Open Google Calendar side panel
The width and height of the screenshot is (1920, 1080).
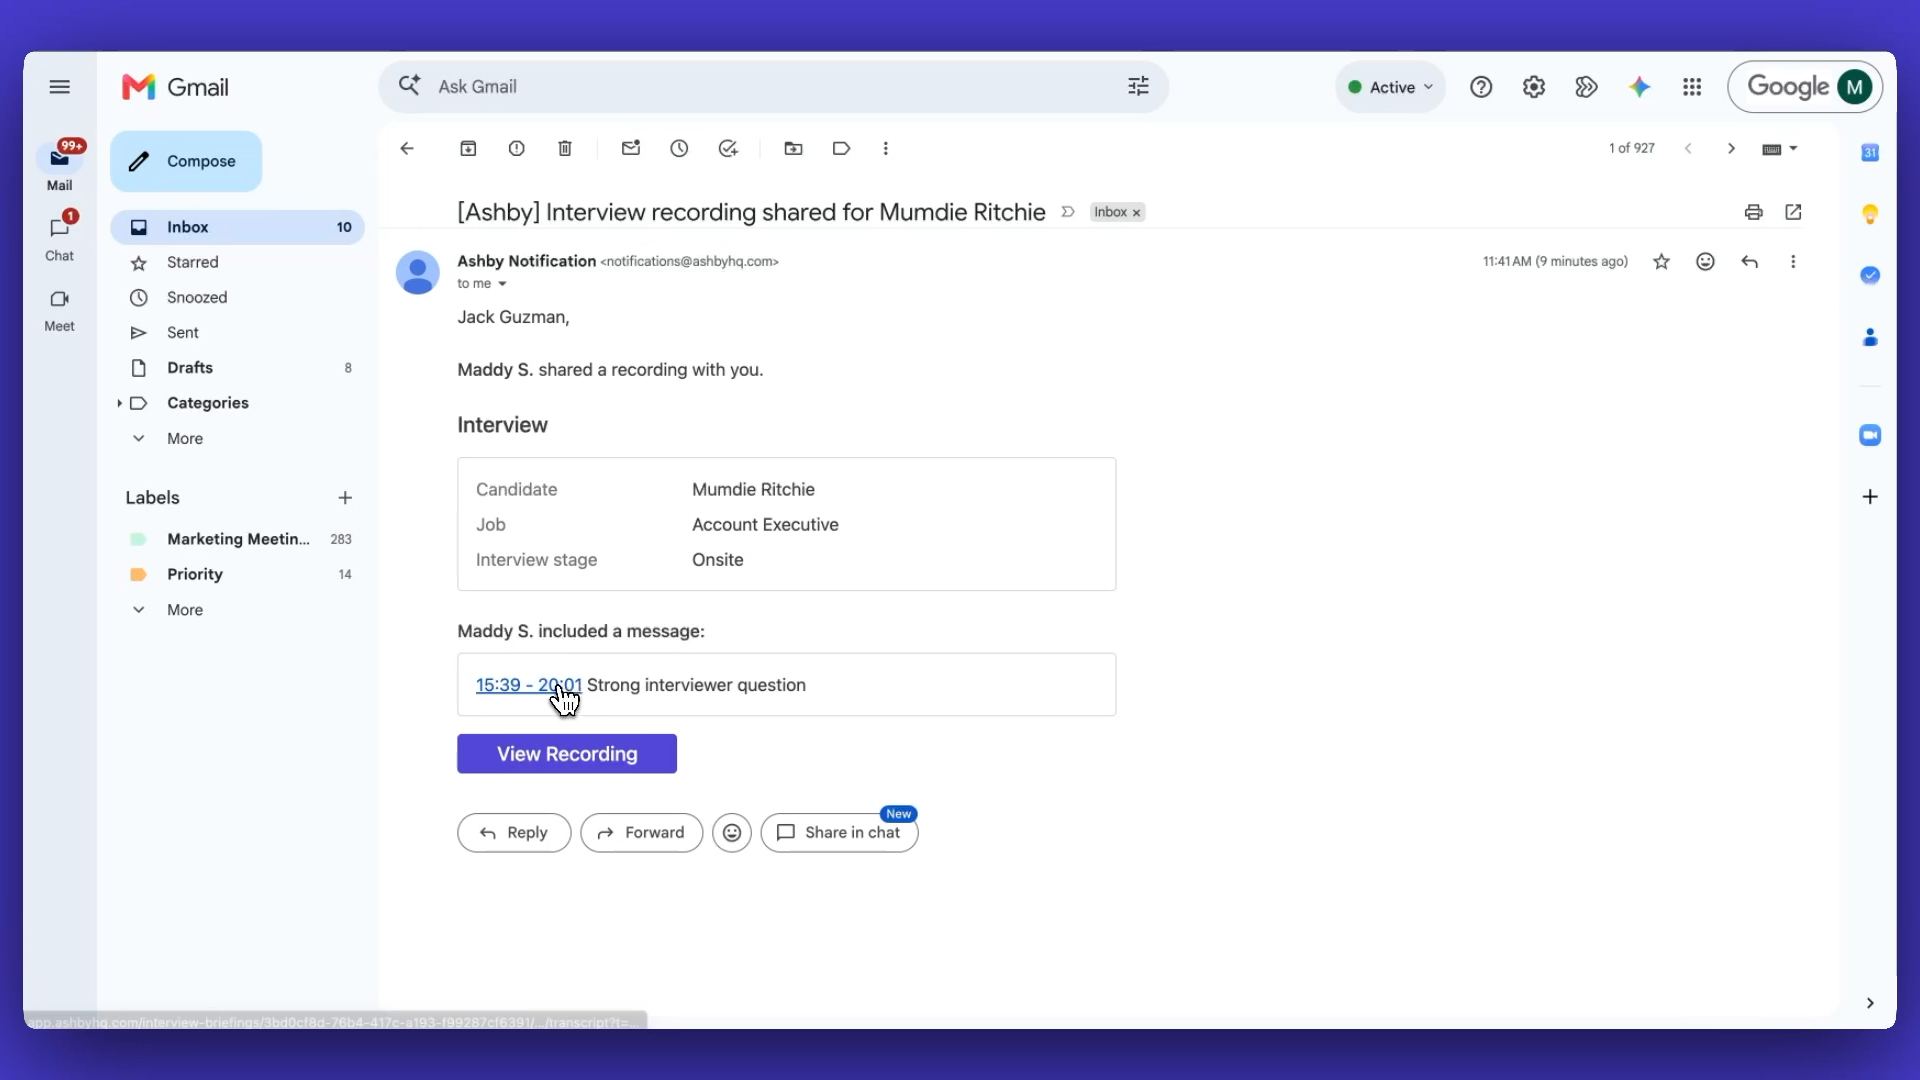click(1870, 152)
